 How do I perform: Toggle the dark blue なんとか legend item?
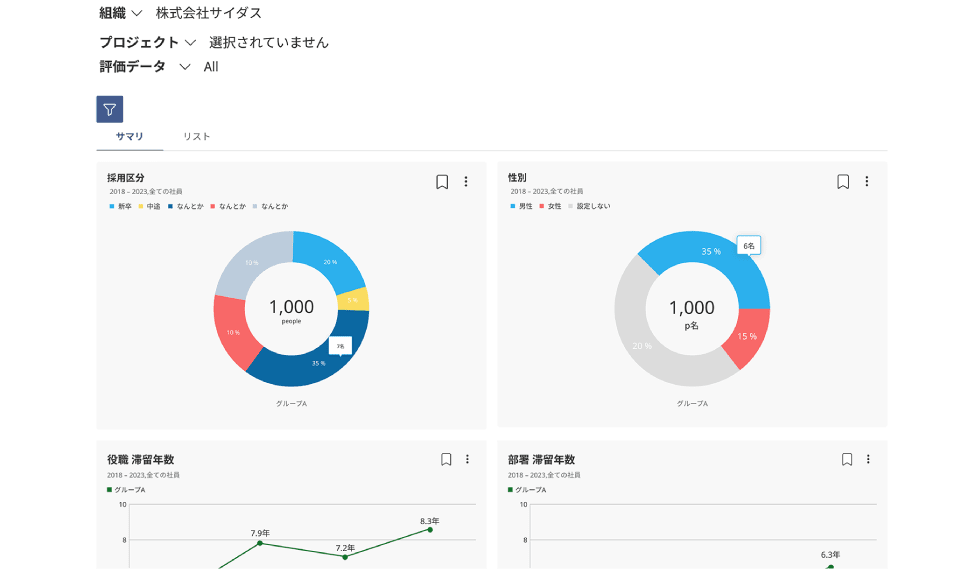[185, 206]
